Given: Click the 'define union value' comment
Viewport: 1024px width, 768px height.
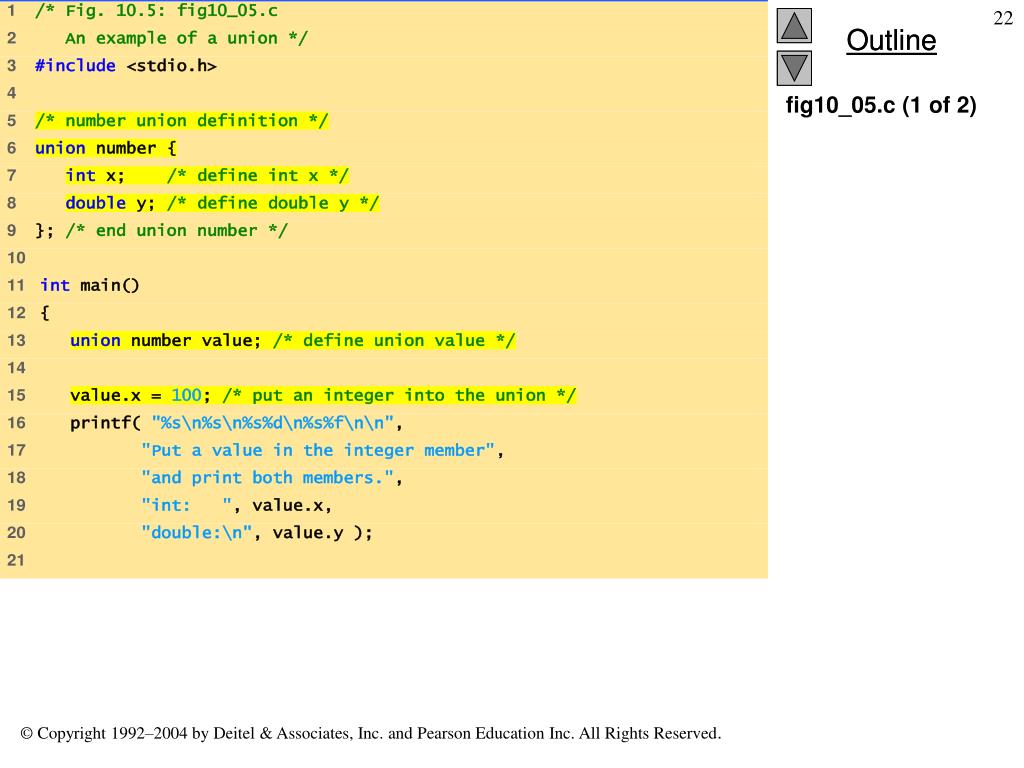Looking at the screenshot, I should (394, 340).
